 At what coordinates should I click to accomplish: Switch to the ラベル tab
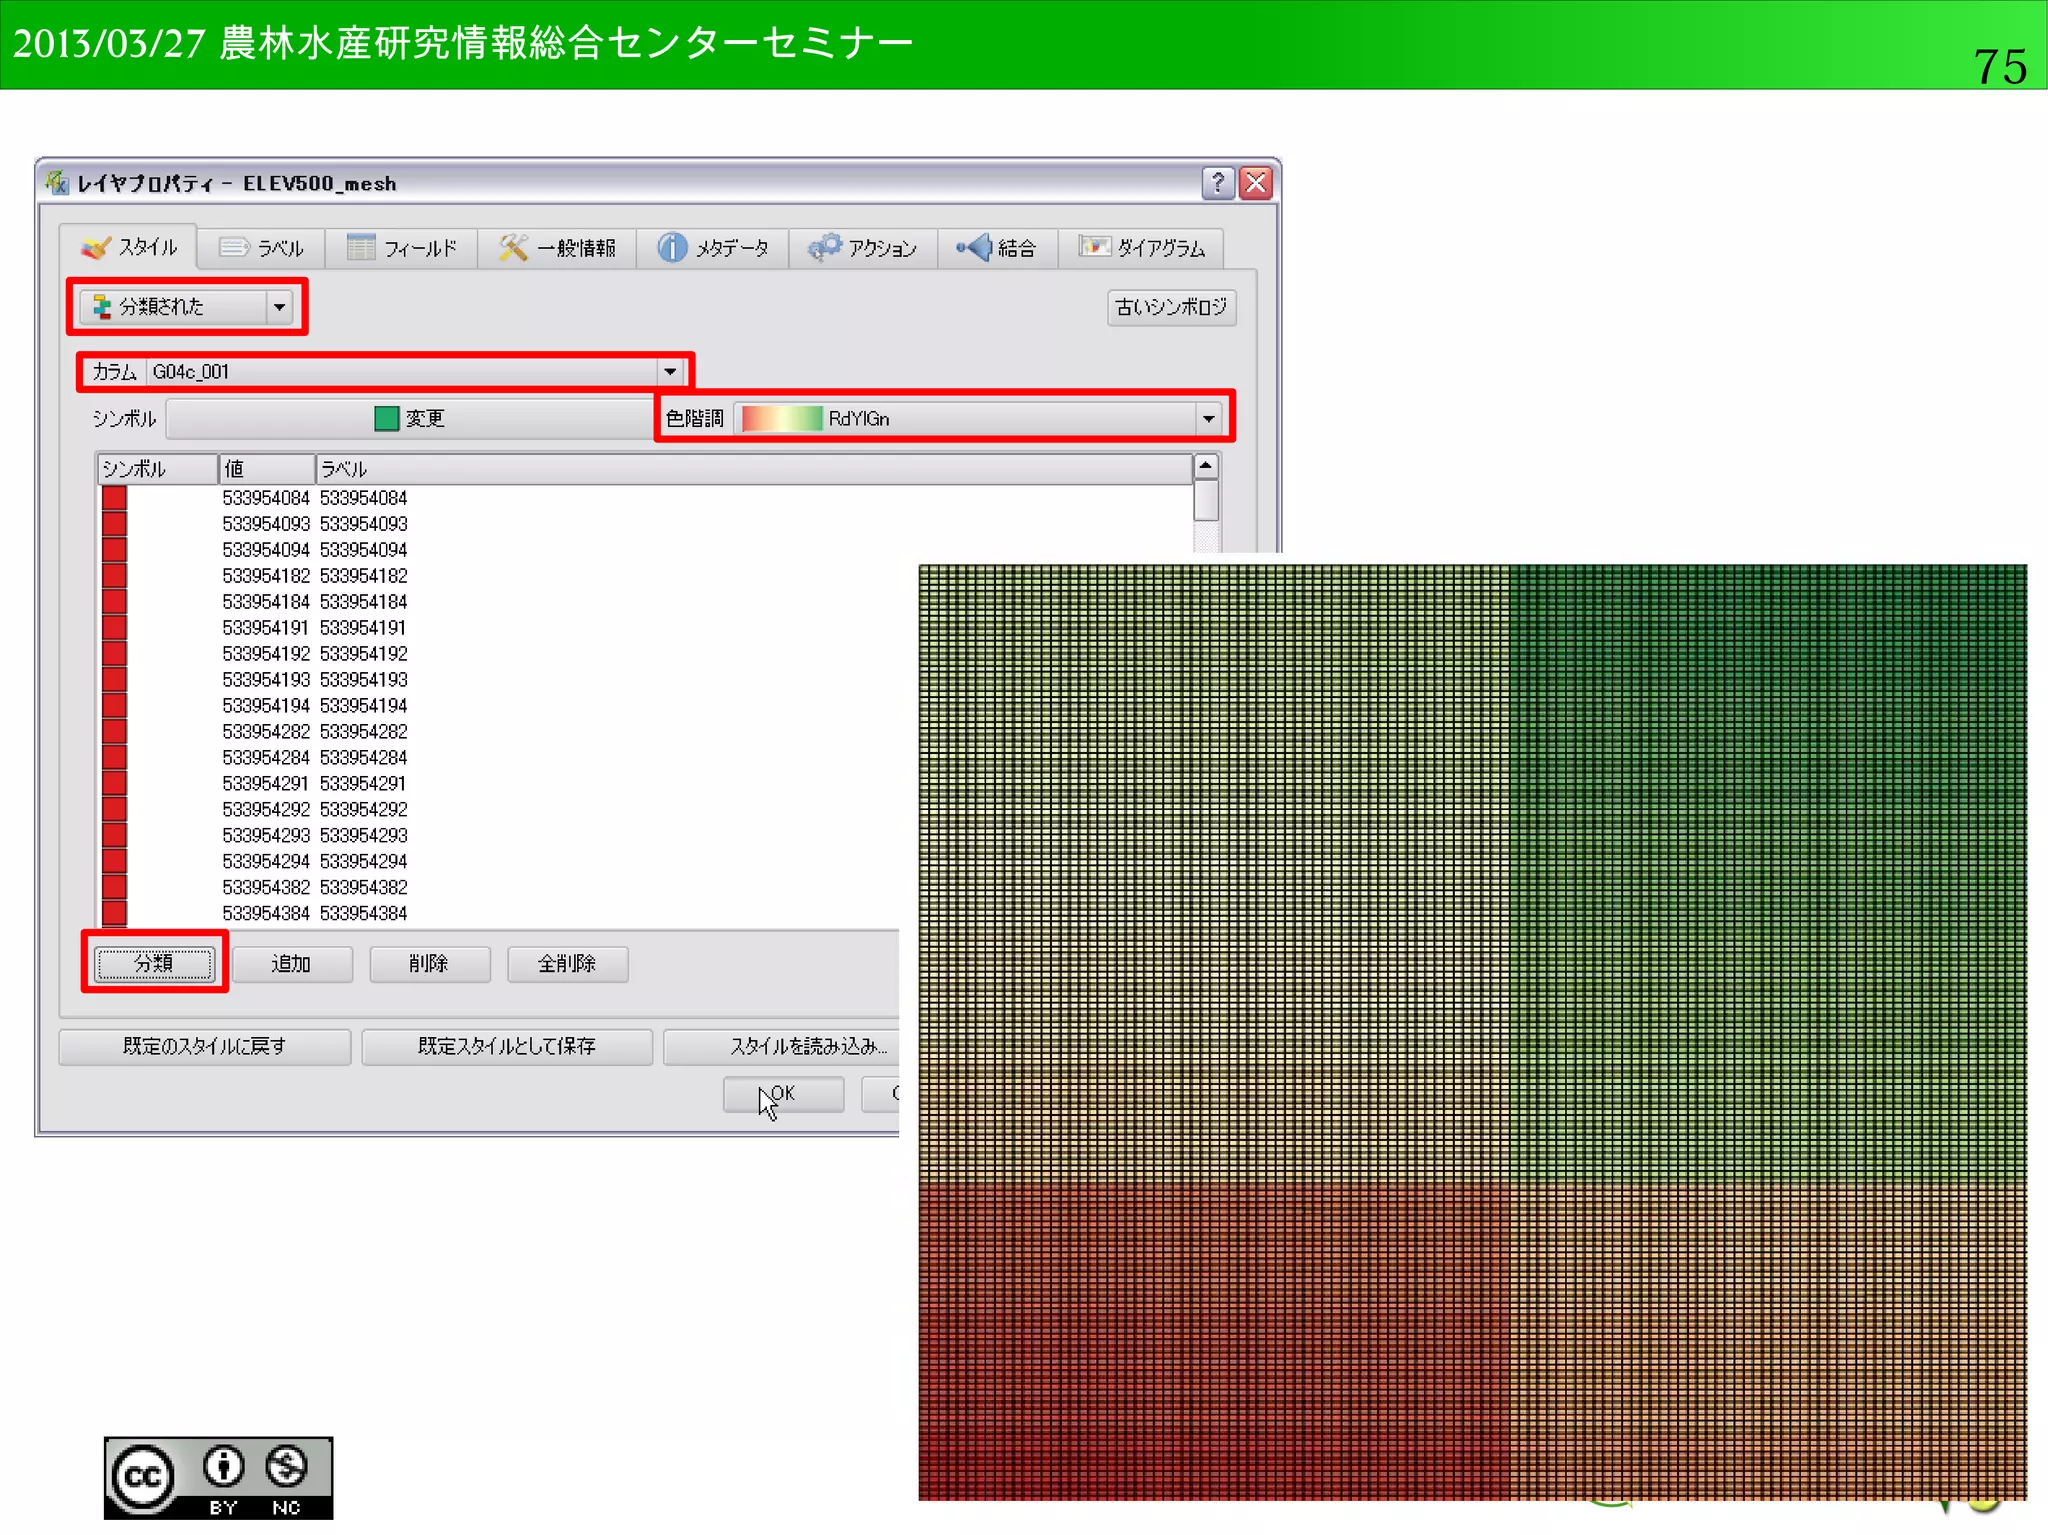click(262, 248)
